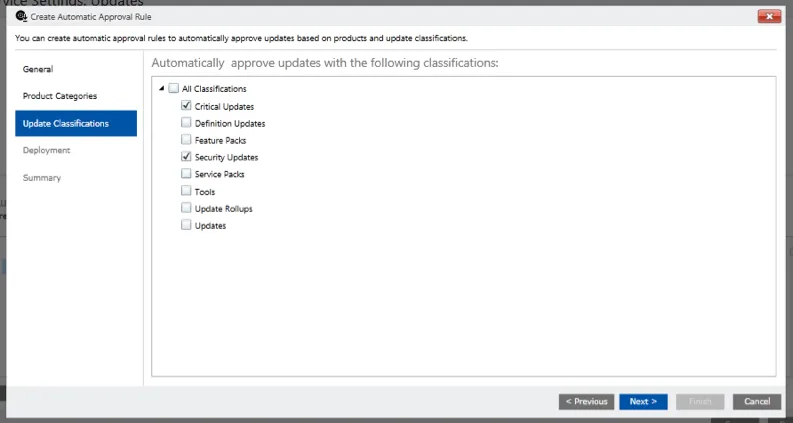
Task: Uncheck the Security Updates checkbox
Action: pyautogui.click(x=186, y=156)
